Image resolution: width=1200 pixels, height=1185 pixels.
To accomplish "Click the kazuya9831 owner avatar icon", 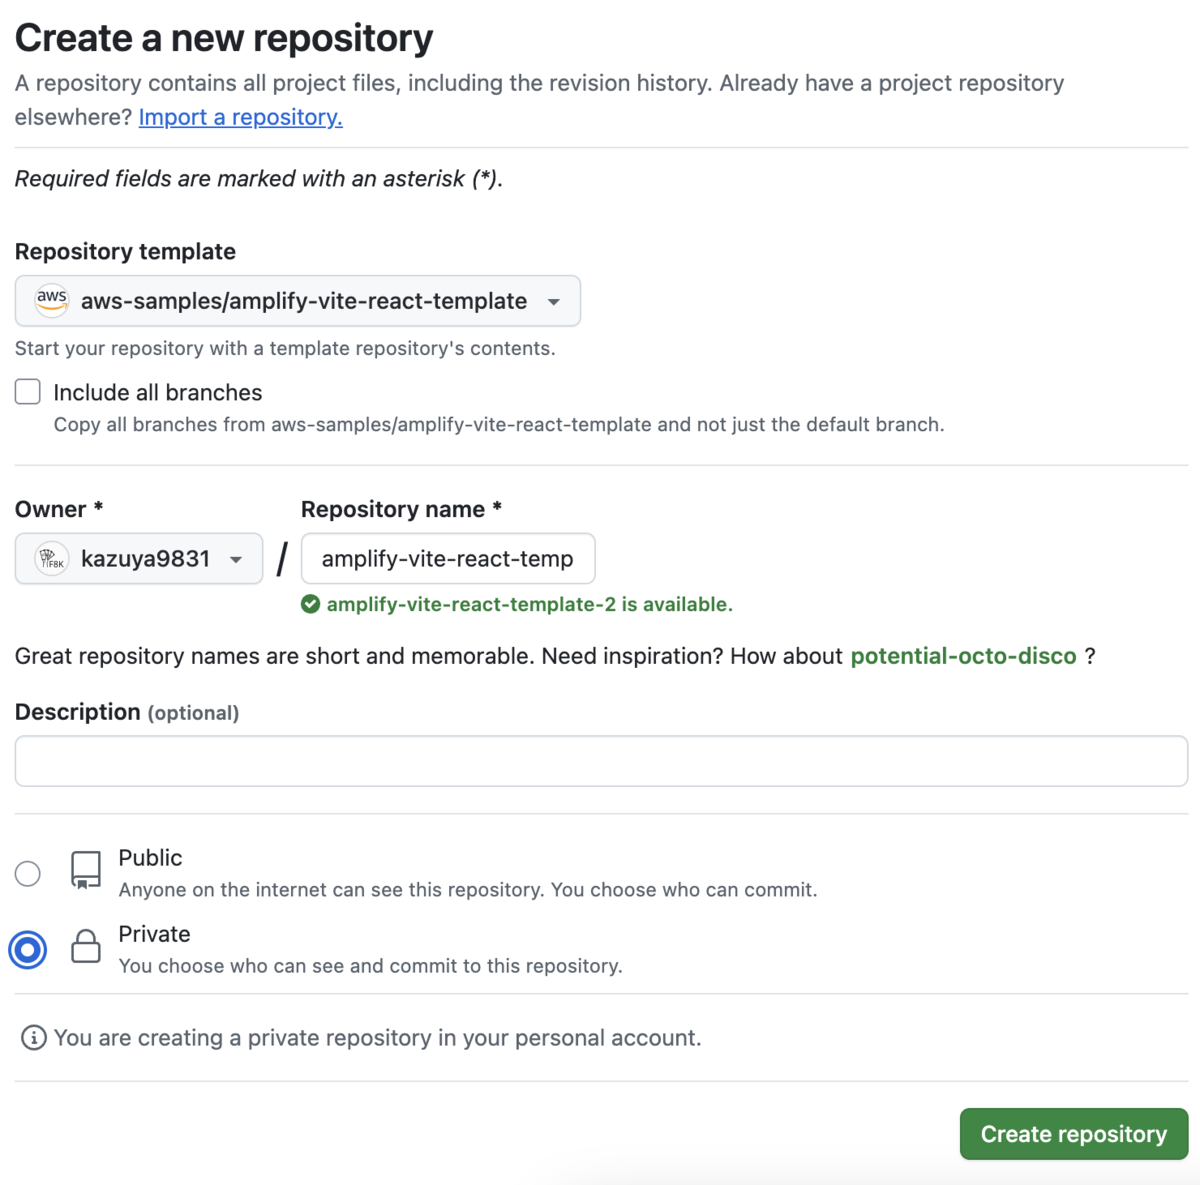I will coord(52,558).
